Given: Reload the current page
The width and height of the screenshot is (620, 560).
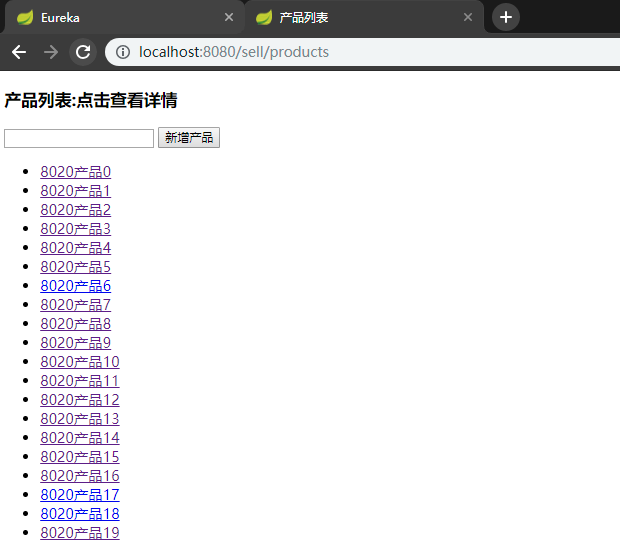Looking at the screenshot, I should point(84,52).
